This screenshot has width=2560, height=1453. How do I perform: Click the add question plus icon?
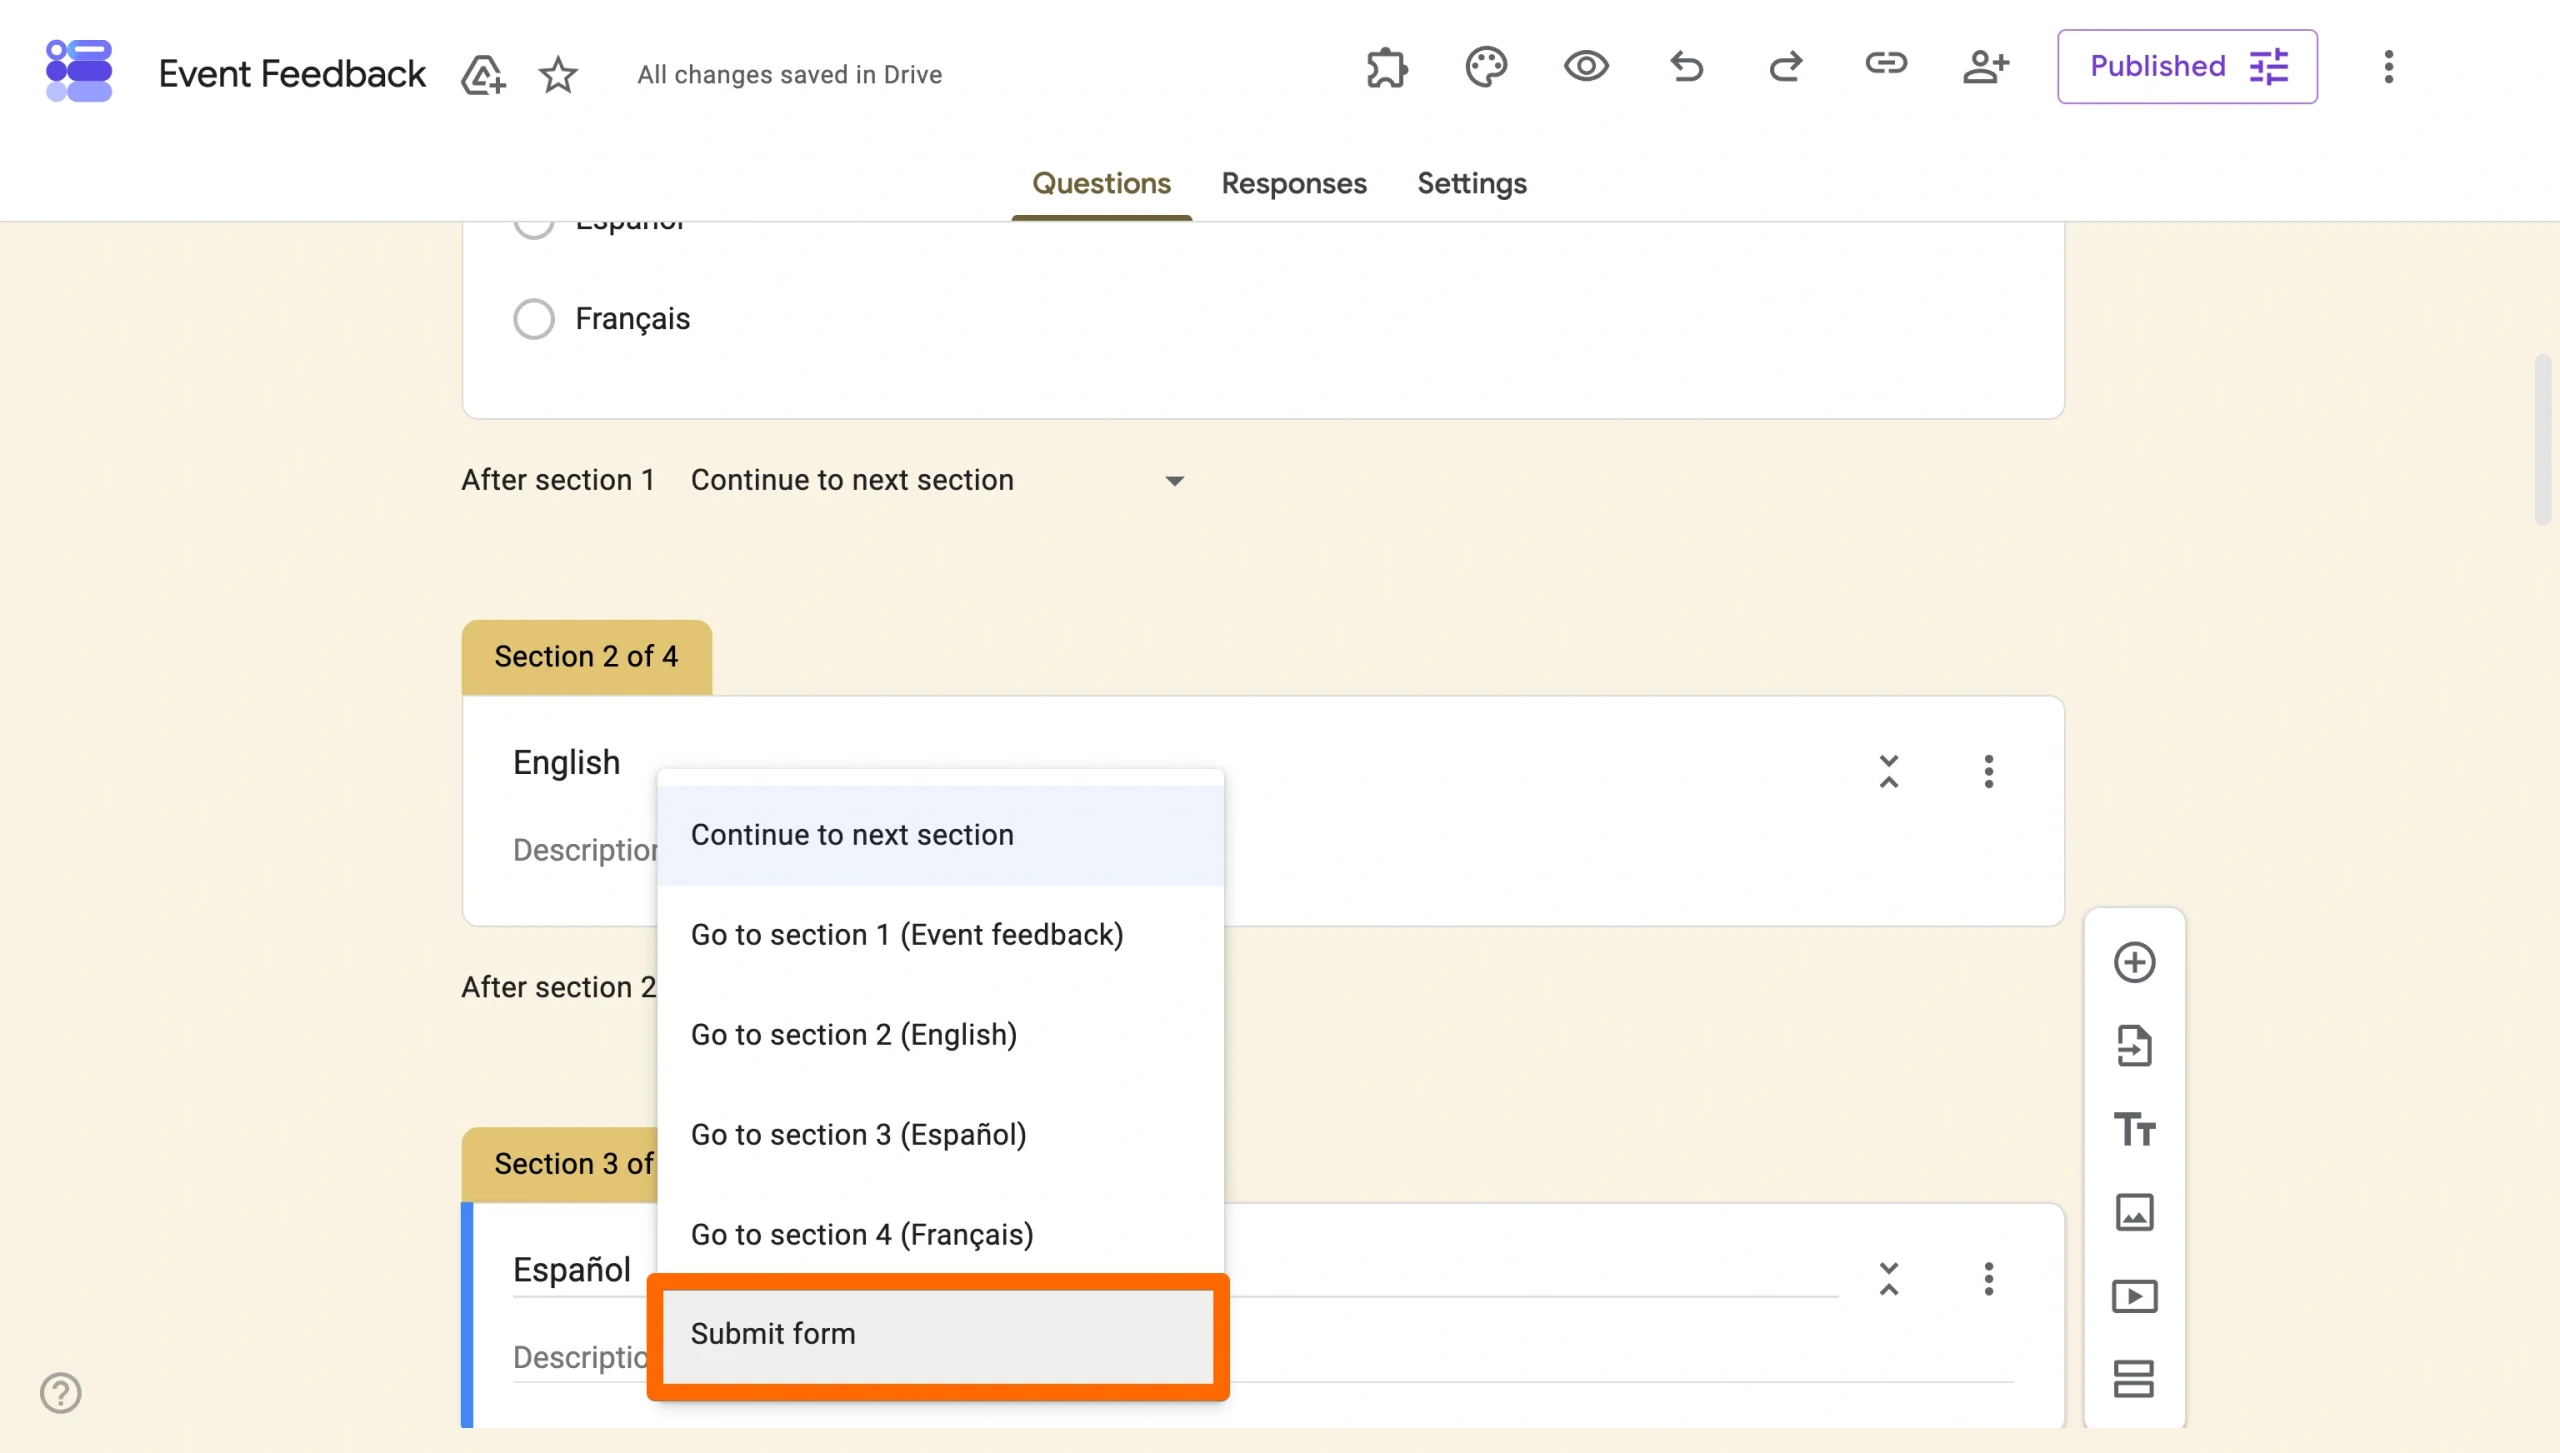pos(2135,962)
